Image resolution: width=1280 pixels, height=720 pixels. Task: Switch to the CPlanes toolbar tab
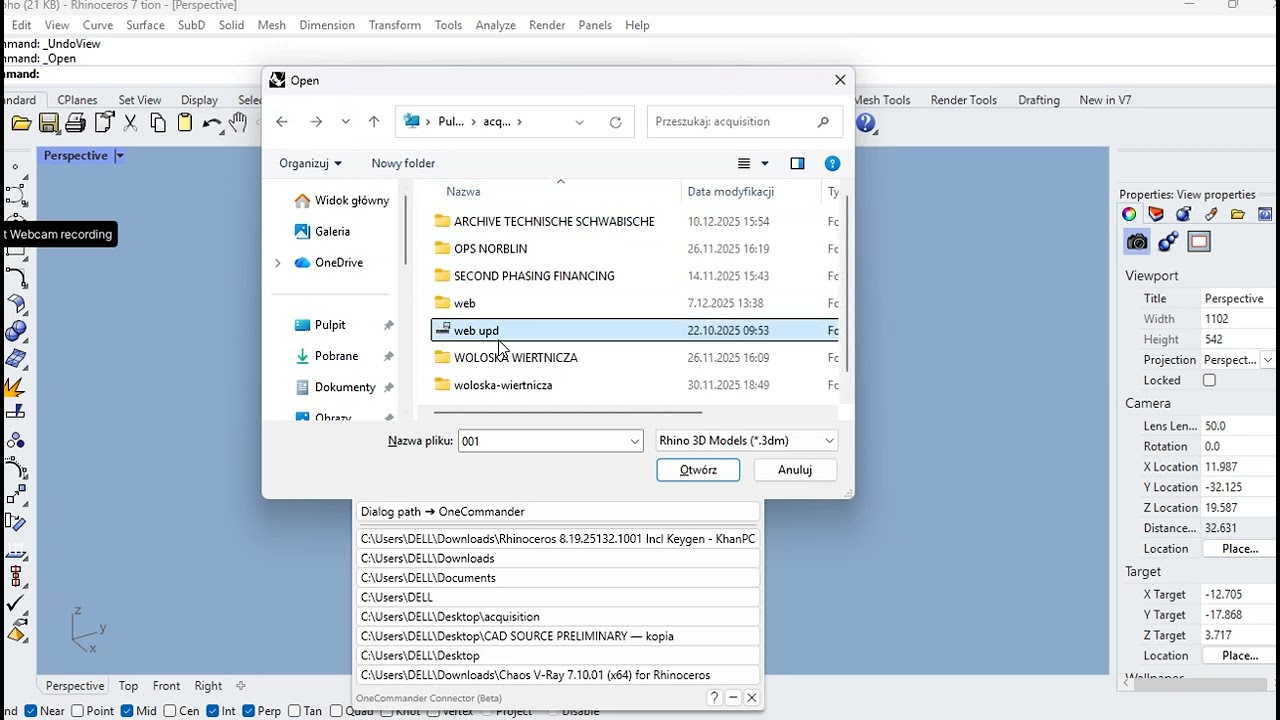77,100
